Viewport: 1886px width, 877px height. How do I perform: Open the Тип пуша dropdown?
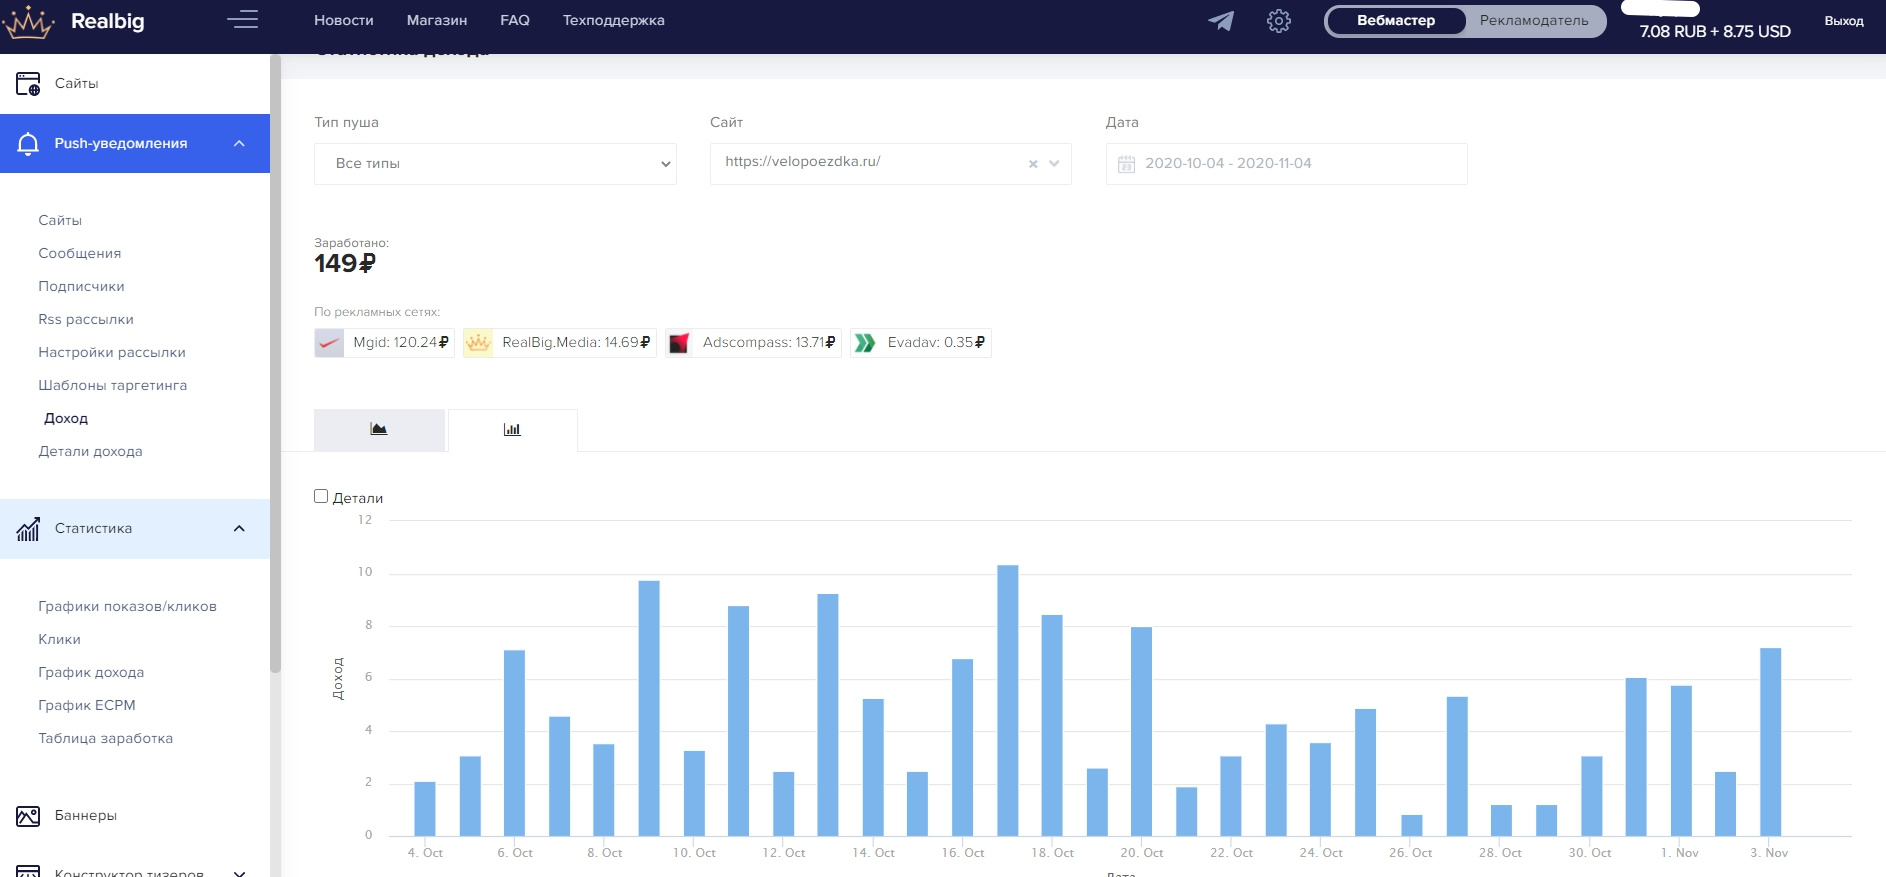[495, 164]
